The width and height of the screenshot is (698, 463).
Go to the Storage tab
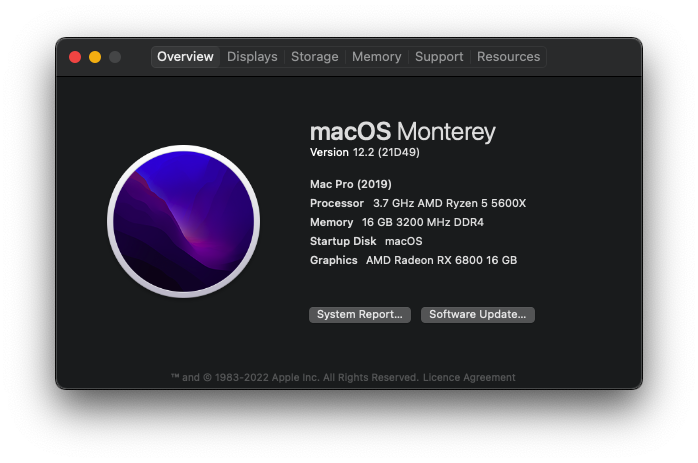(x=314, y=57)
